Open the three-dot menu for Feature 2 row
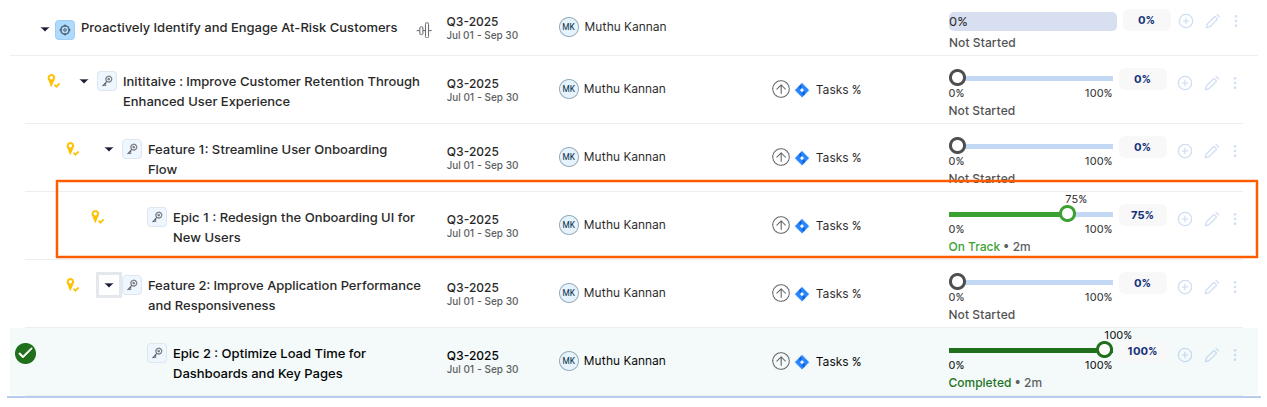The width and height of the screenshot is (1267, 407). point(1235,287)
